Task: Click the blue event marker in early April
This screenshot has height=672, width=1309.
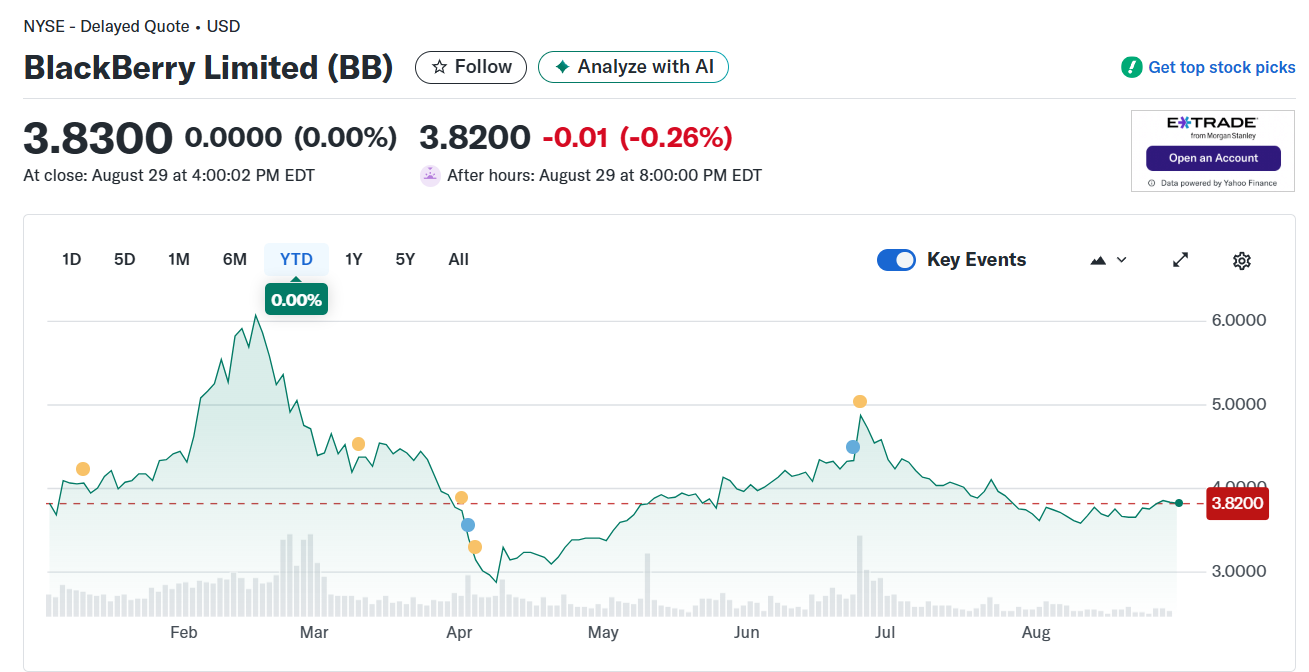Action: pos(468,525)
